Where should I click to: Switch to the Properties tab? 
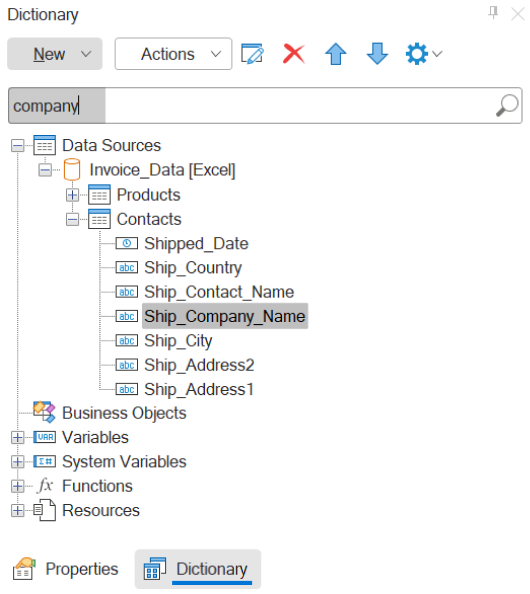(66, 569)
